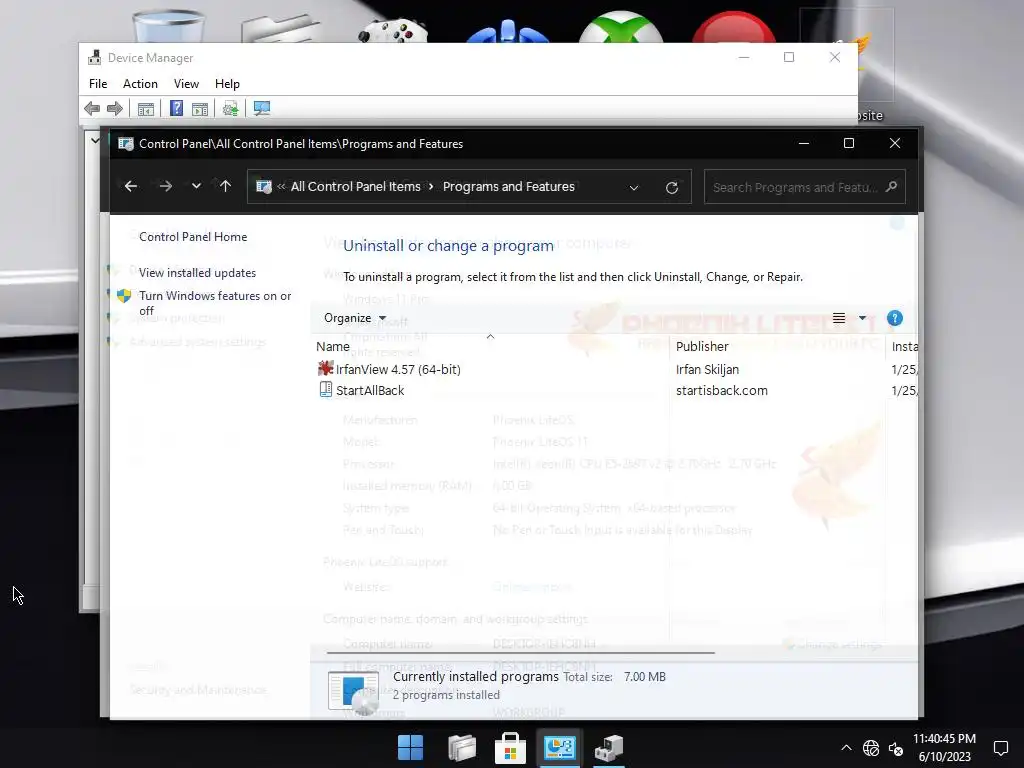The height and width of the screenshot is (768, 1024).
Task: Click the horizontal scrollbar of the program list
Action: coord(520,652)
